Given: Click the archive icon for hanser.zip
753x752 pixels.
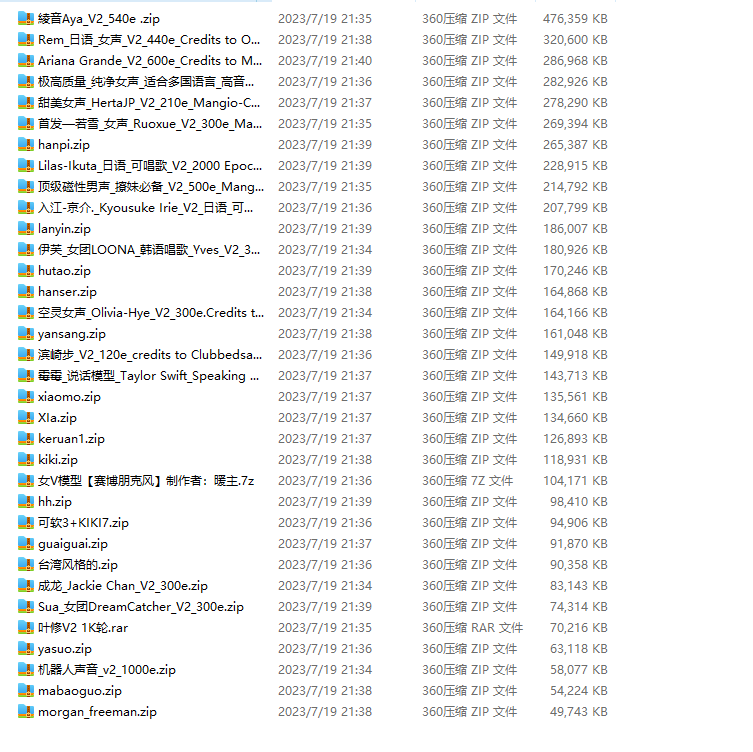Looking at the screenshot, I should tap(26, 291).
